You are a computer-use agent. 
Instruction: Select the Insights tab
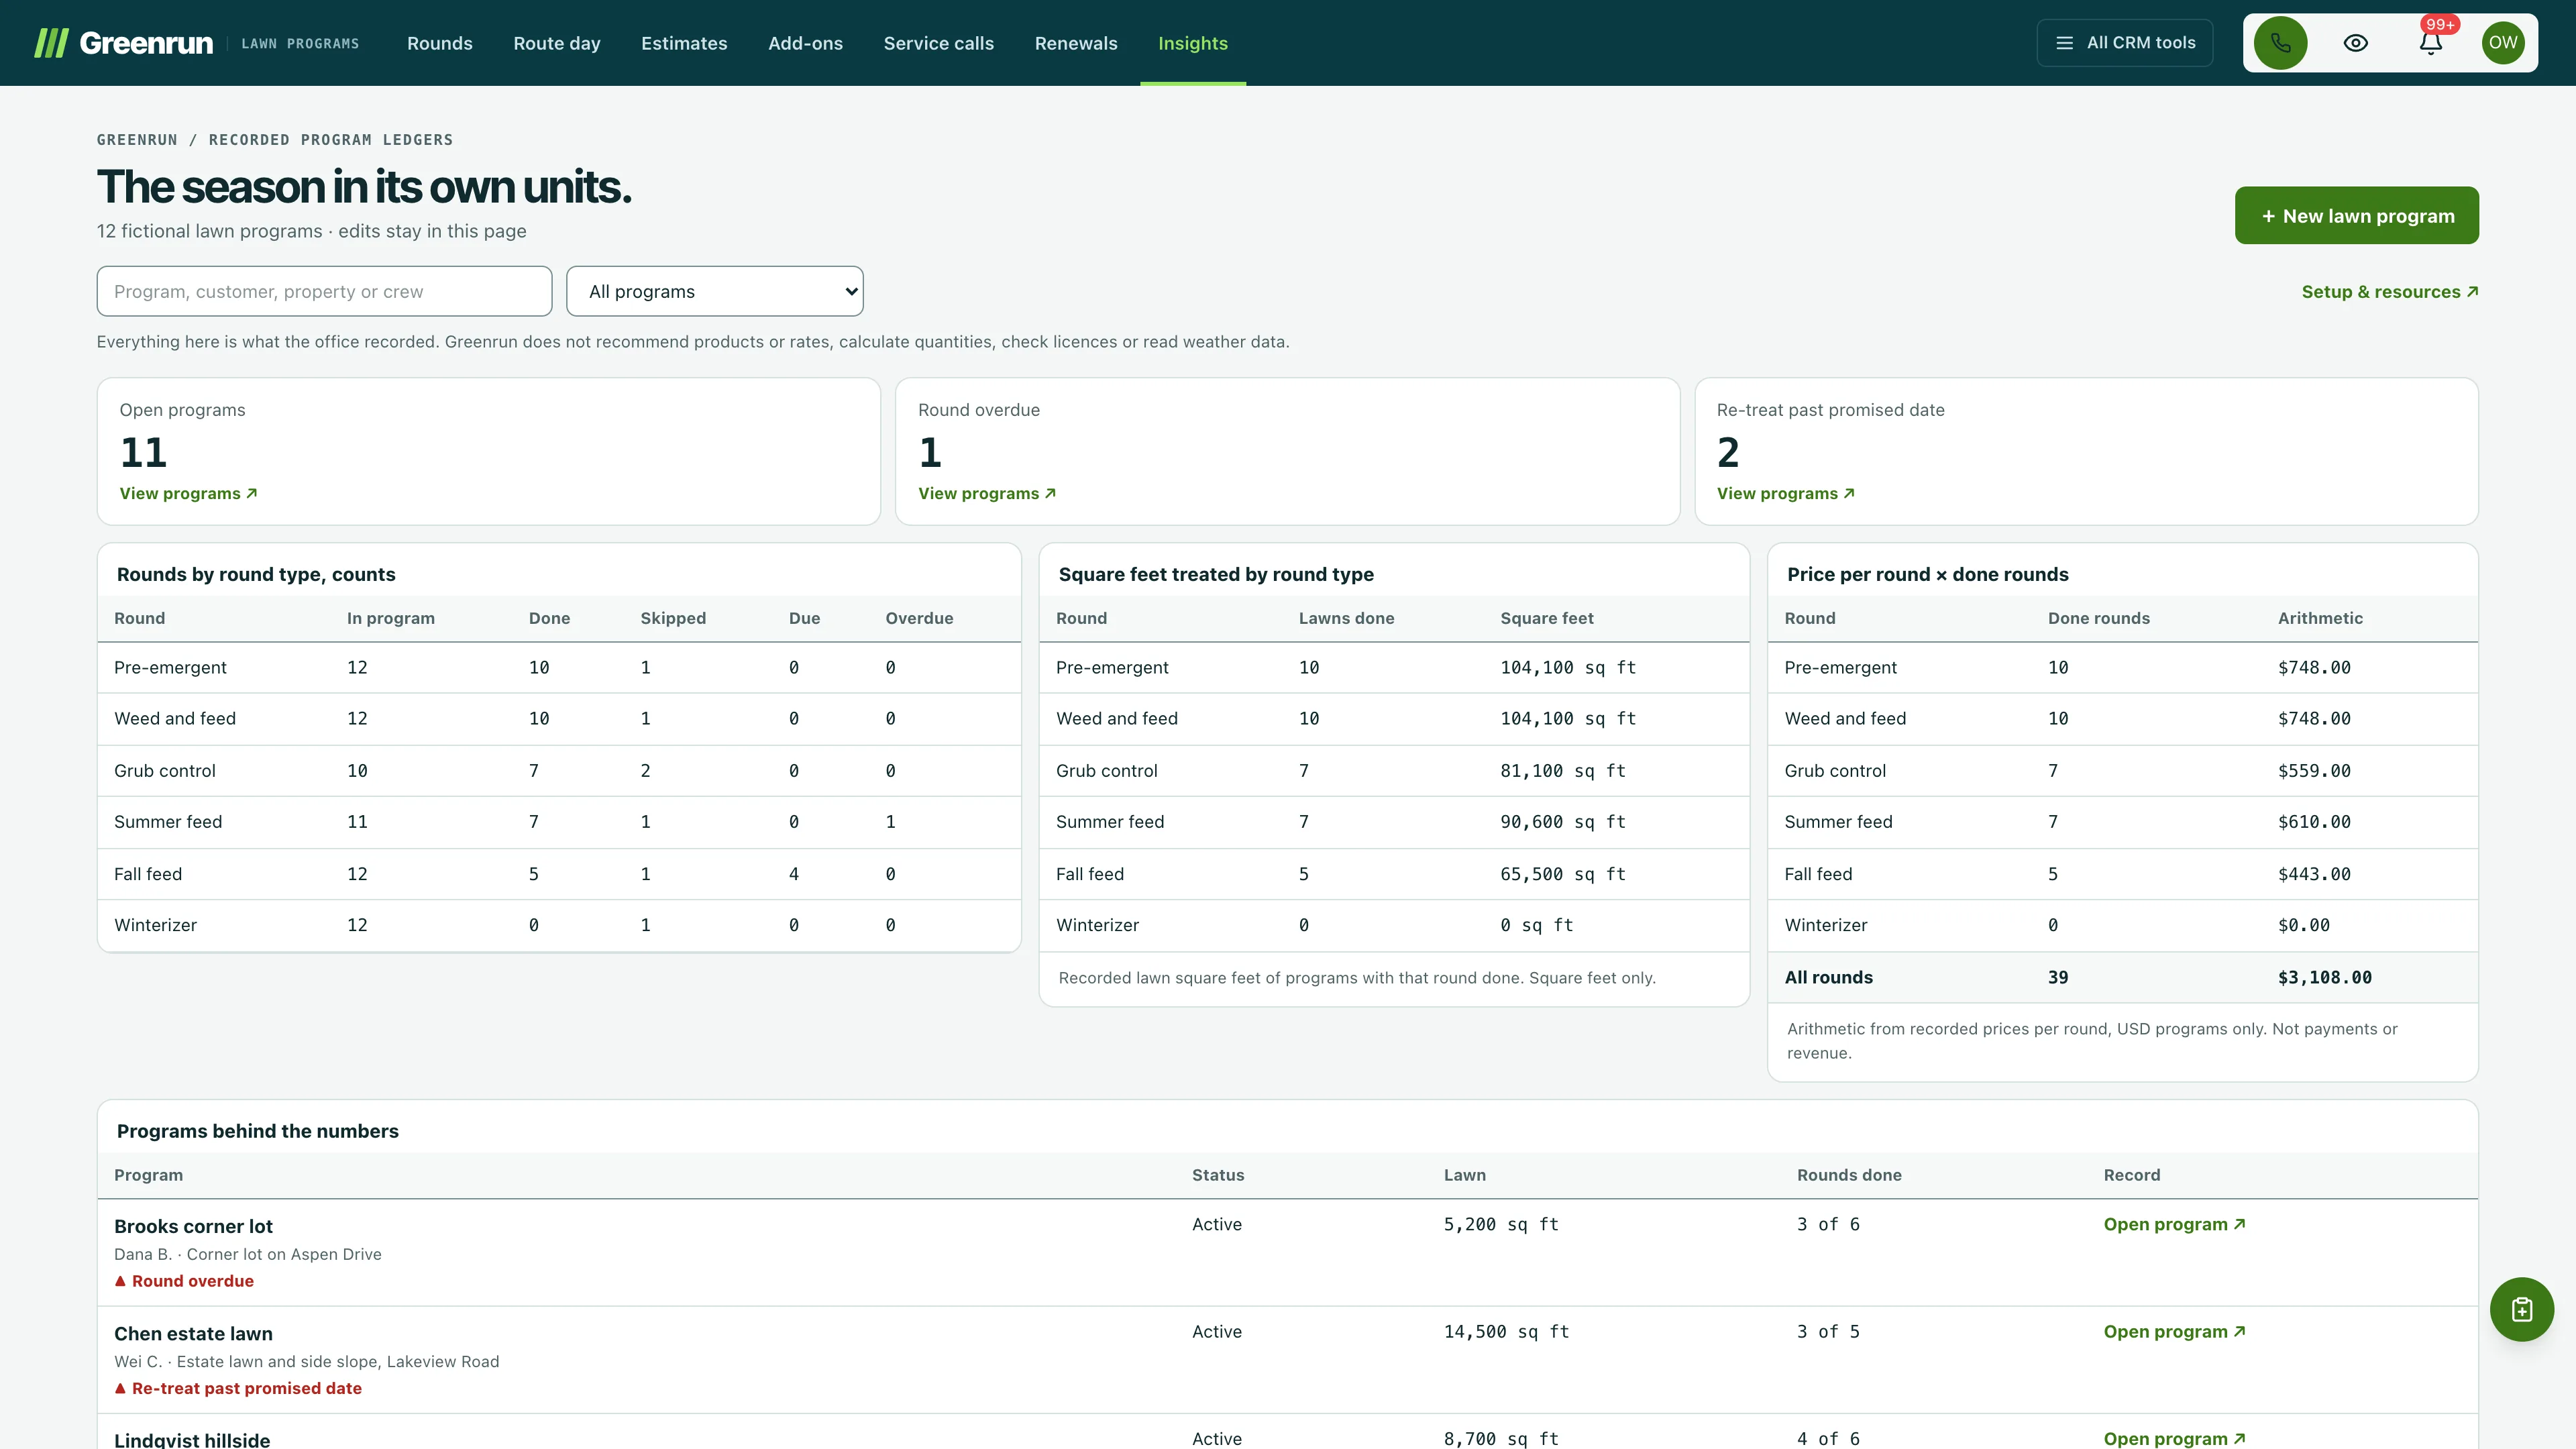coord(1192,43)
